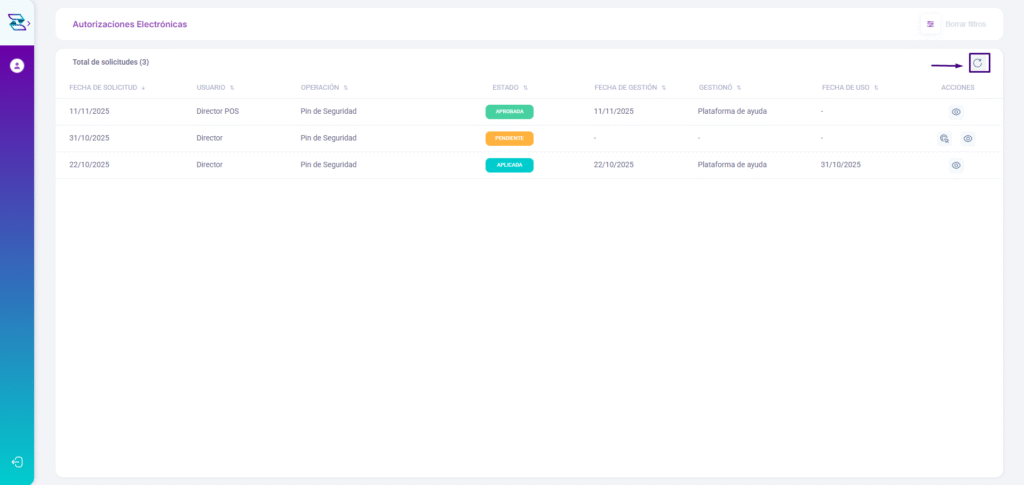
Task: Click the app logo in sidebar
Action: point(16,22)
